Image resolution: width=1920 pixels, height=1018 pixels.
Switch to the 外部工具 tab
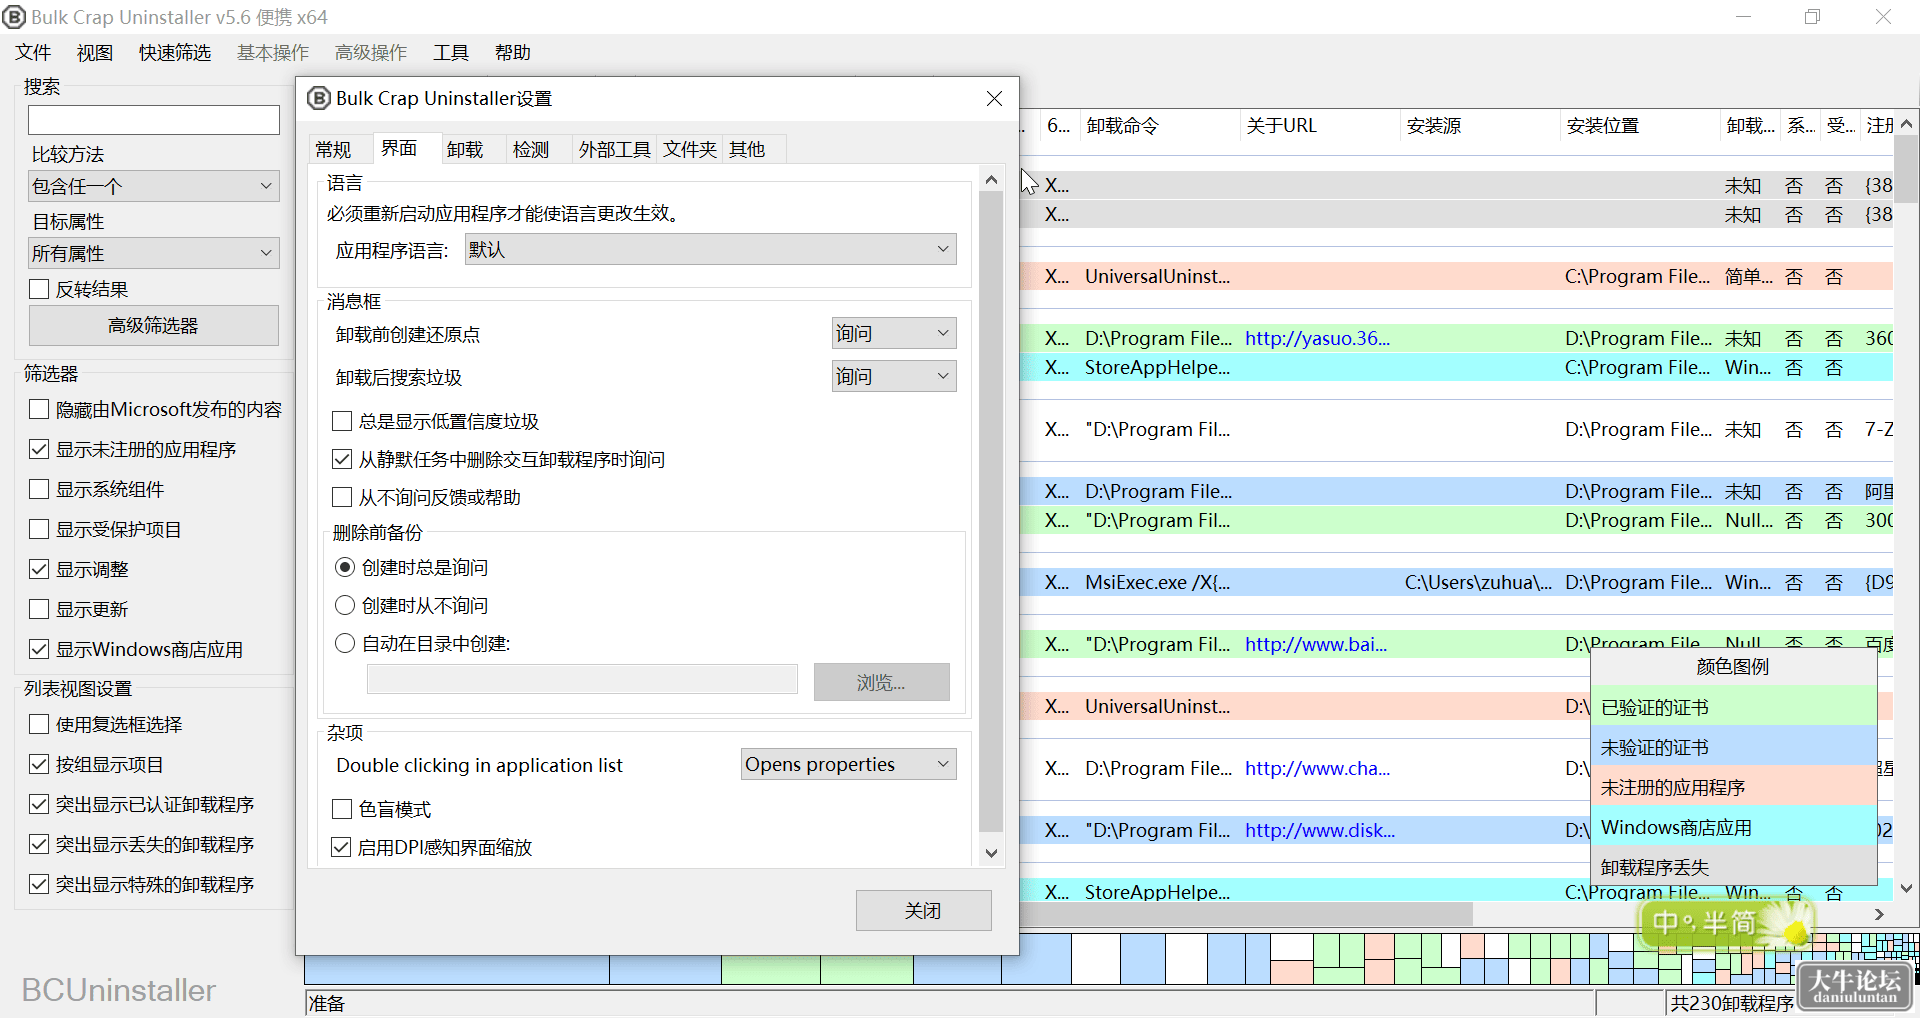click(614, 149)
